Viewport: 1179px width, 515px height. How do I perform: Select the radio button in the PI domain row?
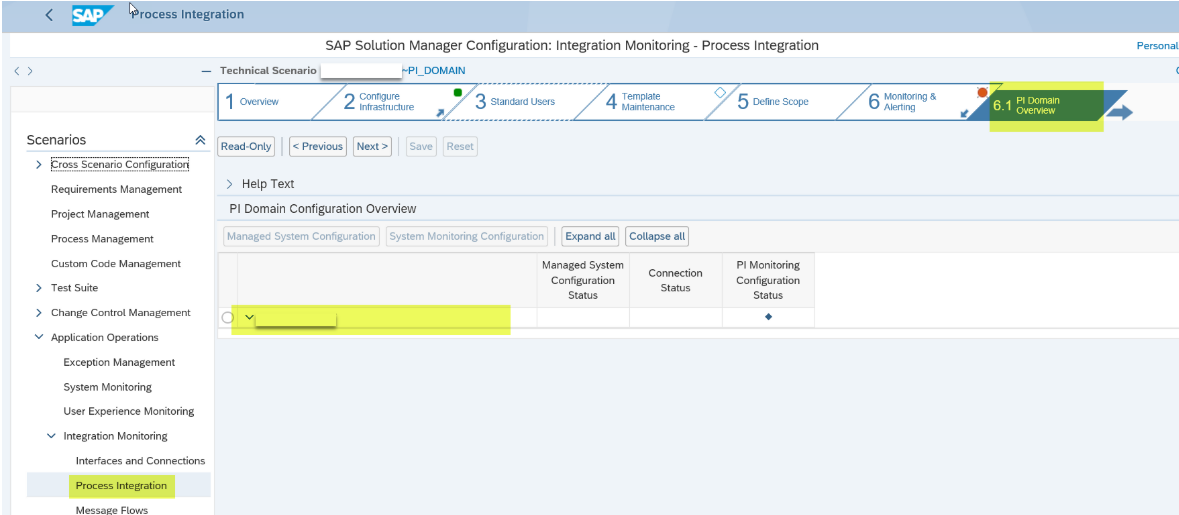pos(228,317)
